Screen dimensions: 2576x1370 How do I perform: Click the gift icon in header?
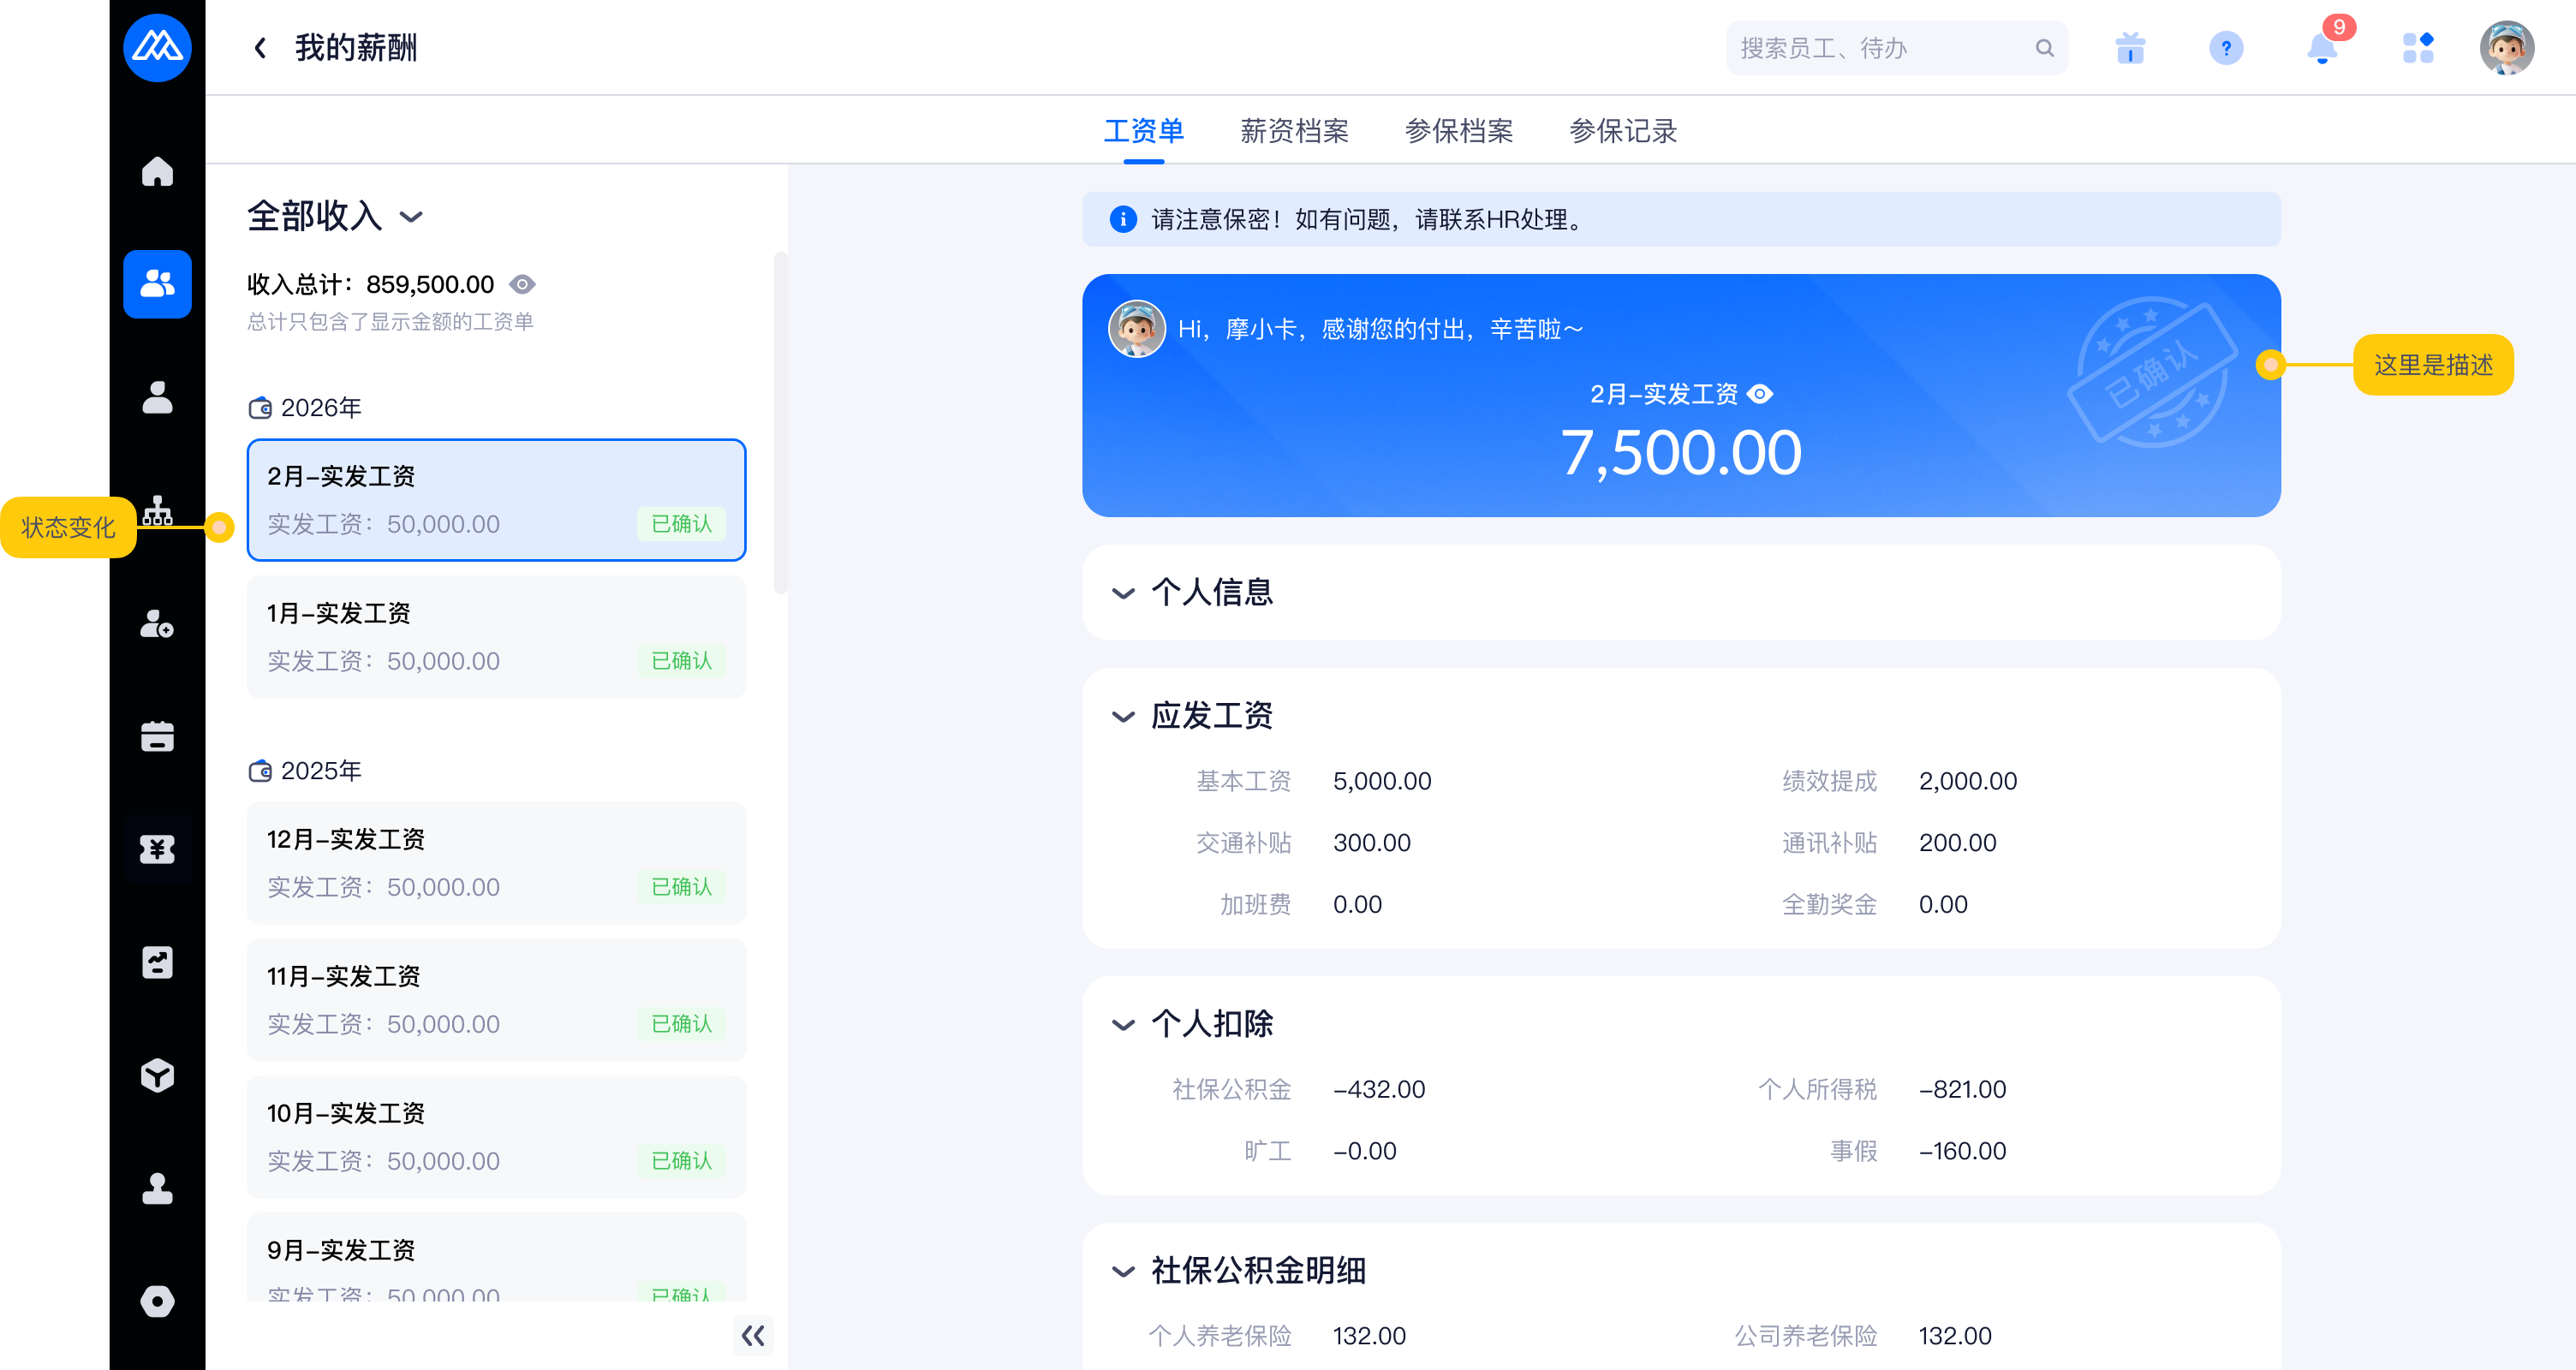[2130, 48]
